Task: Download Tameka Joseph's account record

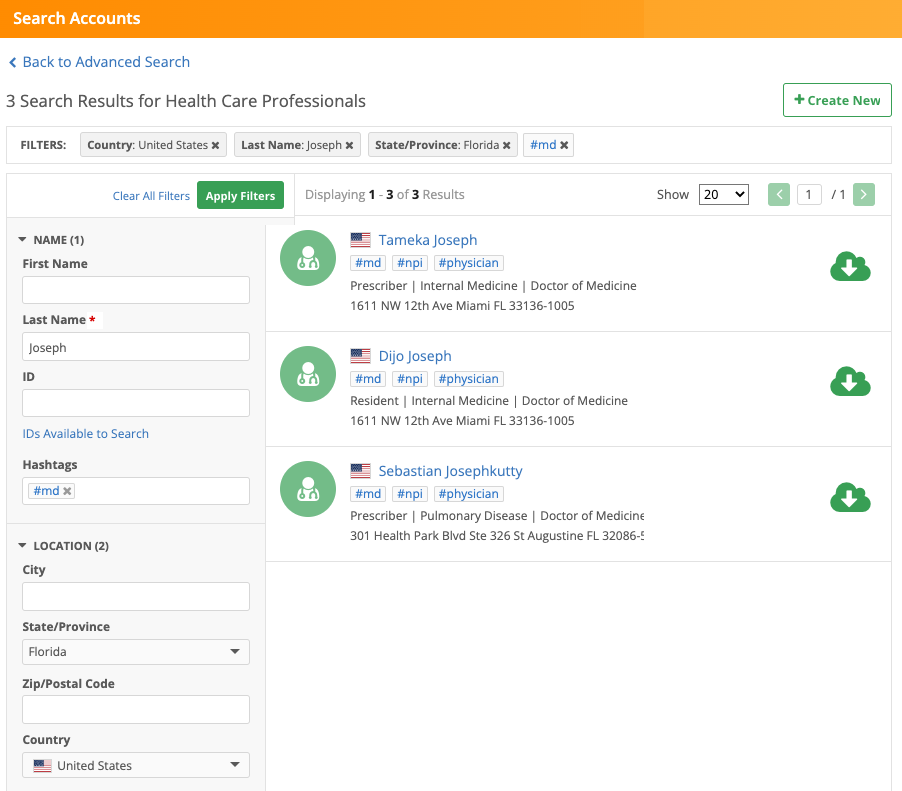Action: 850,267
